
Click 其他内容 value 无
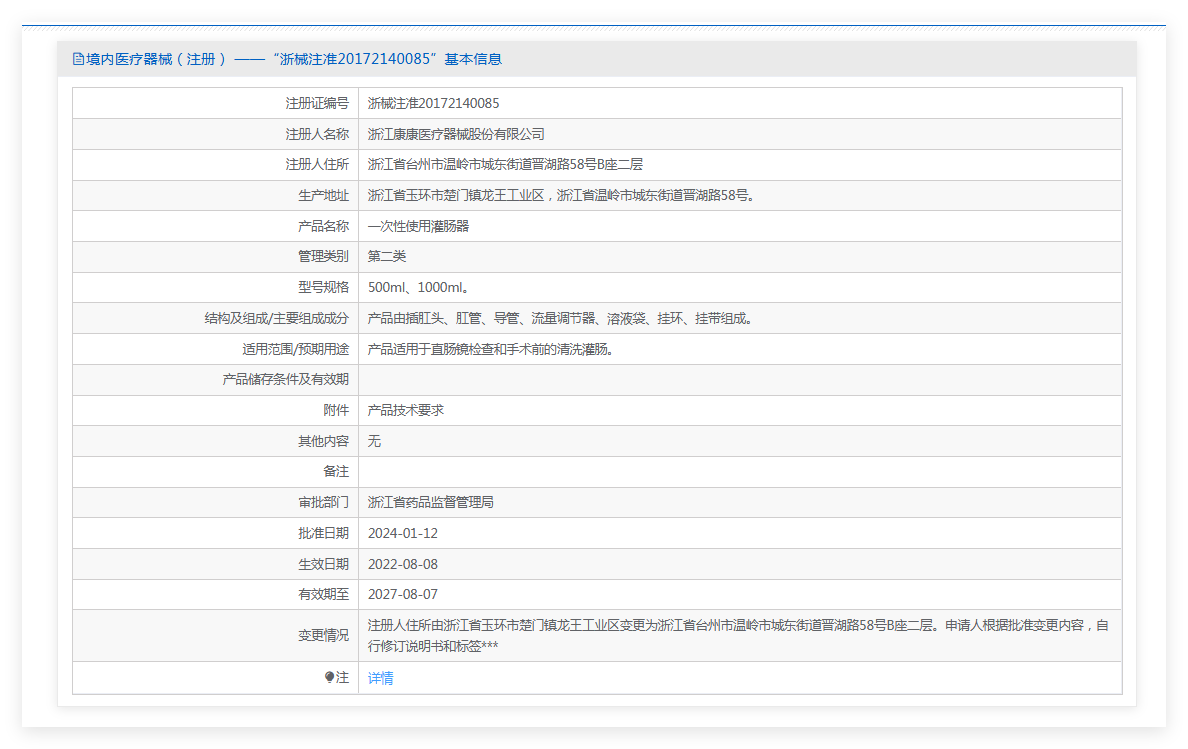click(374, 441)
